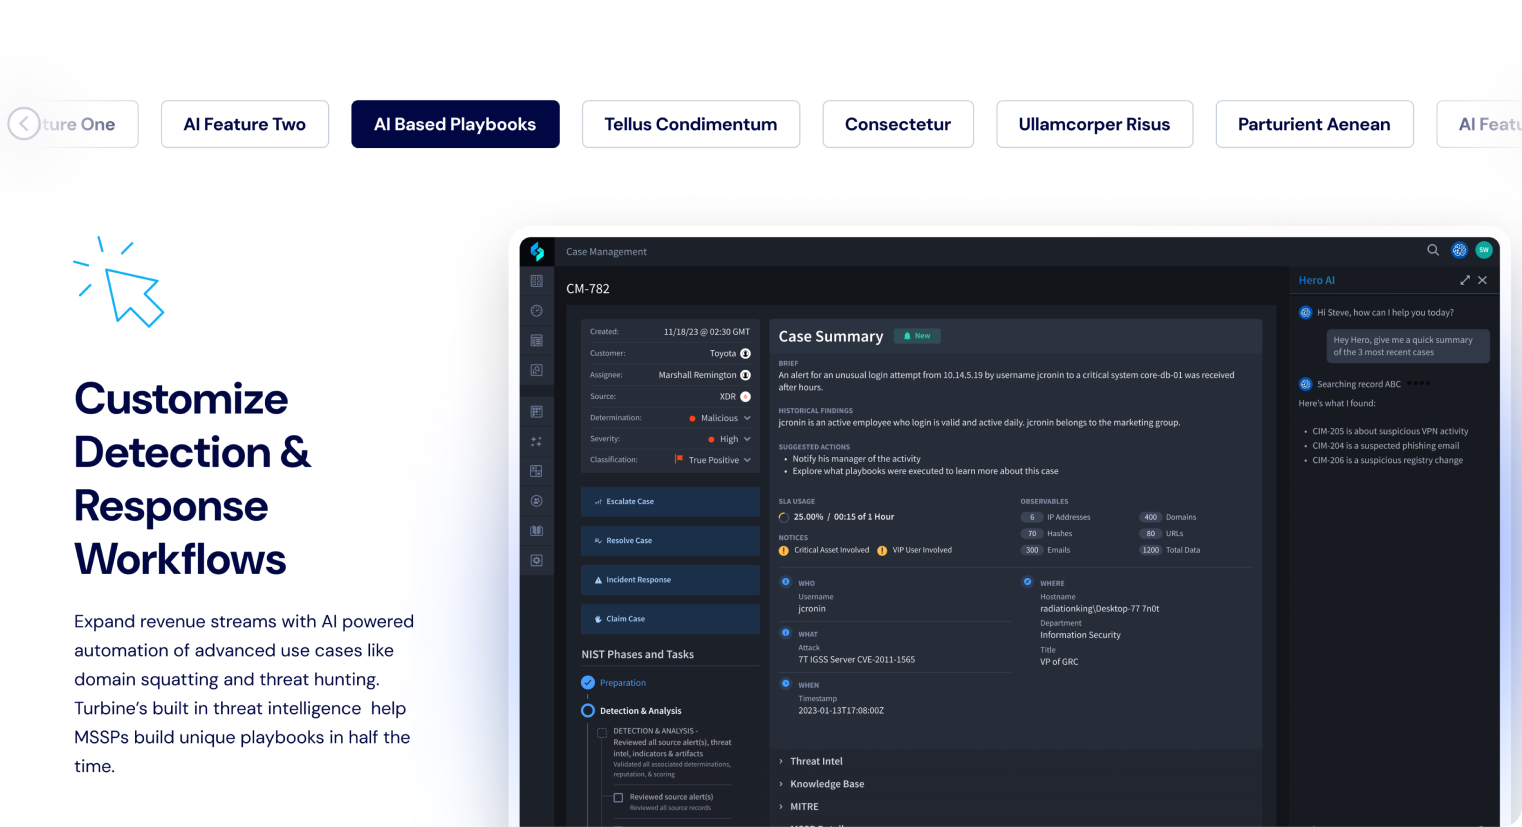Click the Preparation phase link

click(x=623, y=683)
